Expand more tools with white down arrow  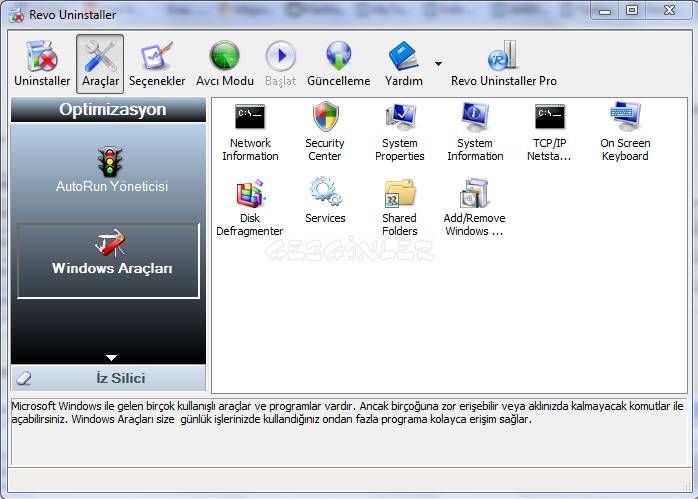point(111,357)
